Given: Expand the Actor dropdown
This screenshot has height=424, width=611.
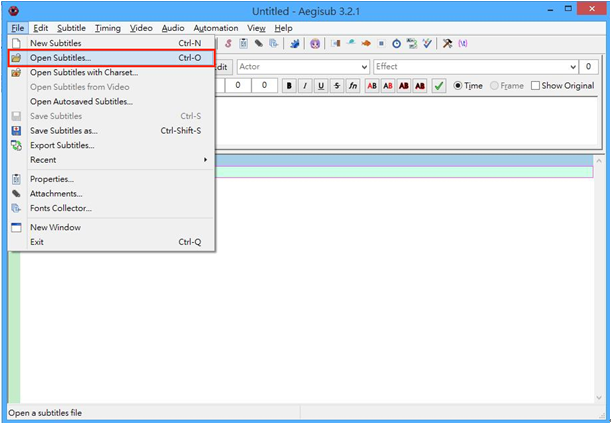Looking at the screenshot, I should pyautogui.click(x=362, y=67).
